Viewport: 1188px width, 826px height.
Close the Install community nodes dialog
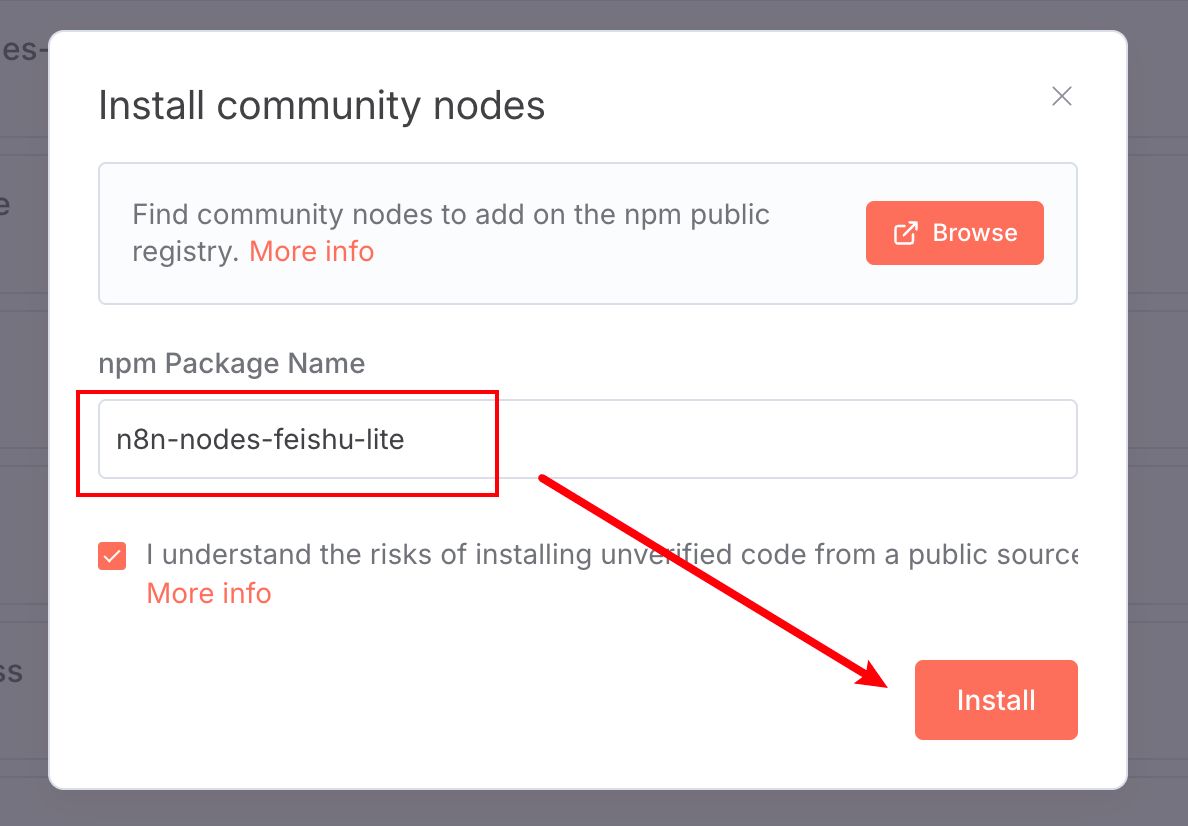click(x=1062, y=96)
